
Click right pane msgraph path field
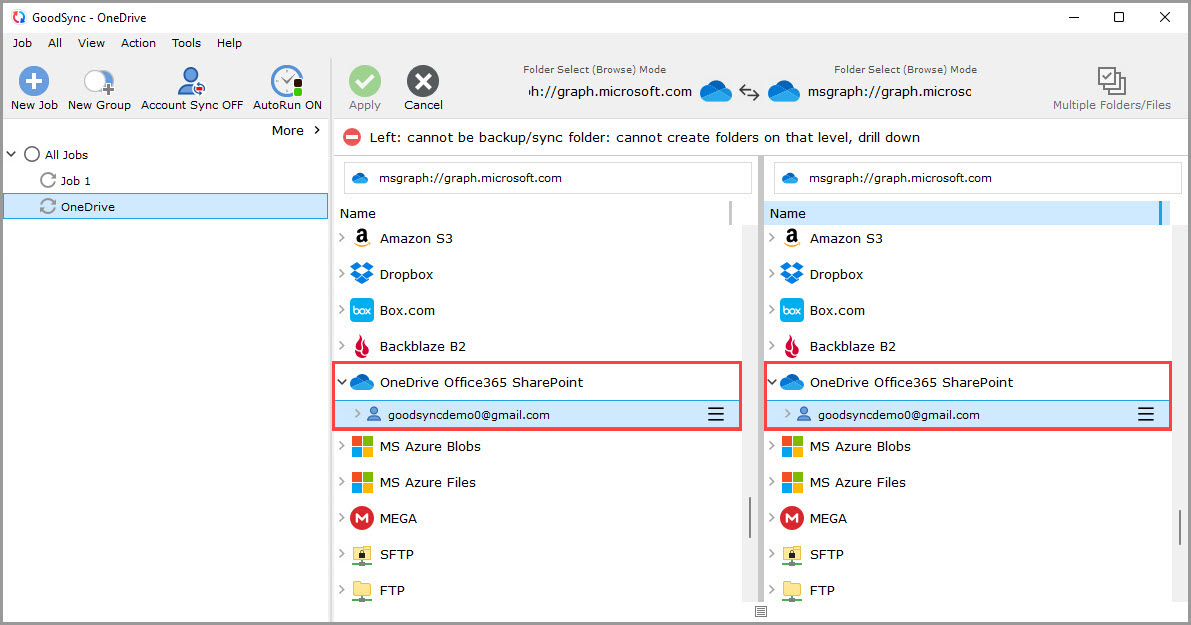[x=978, y=178]
